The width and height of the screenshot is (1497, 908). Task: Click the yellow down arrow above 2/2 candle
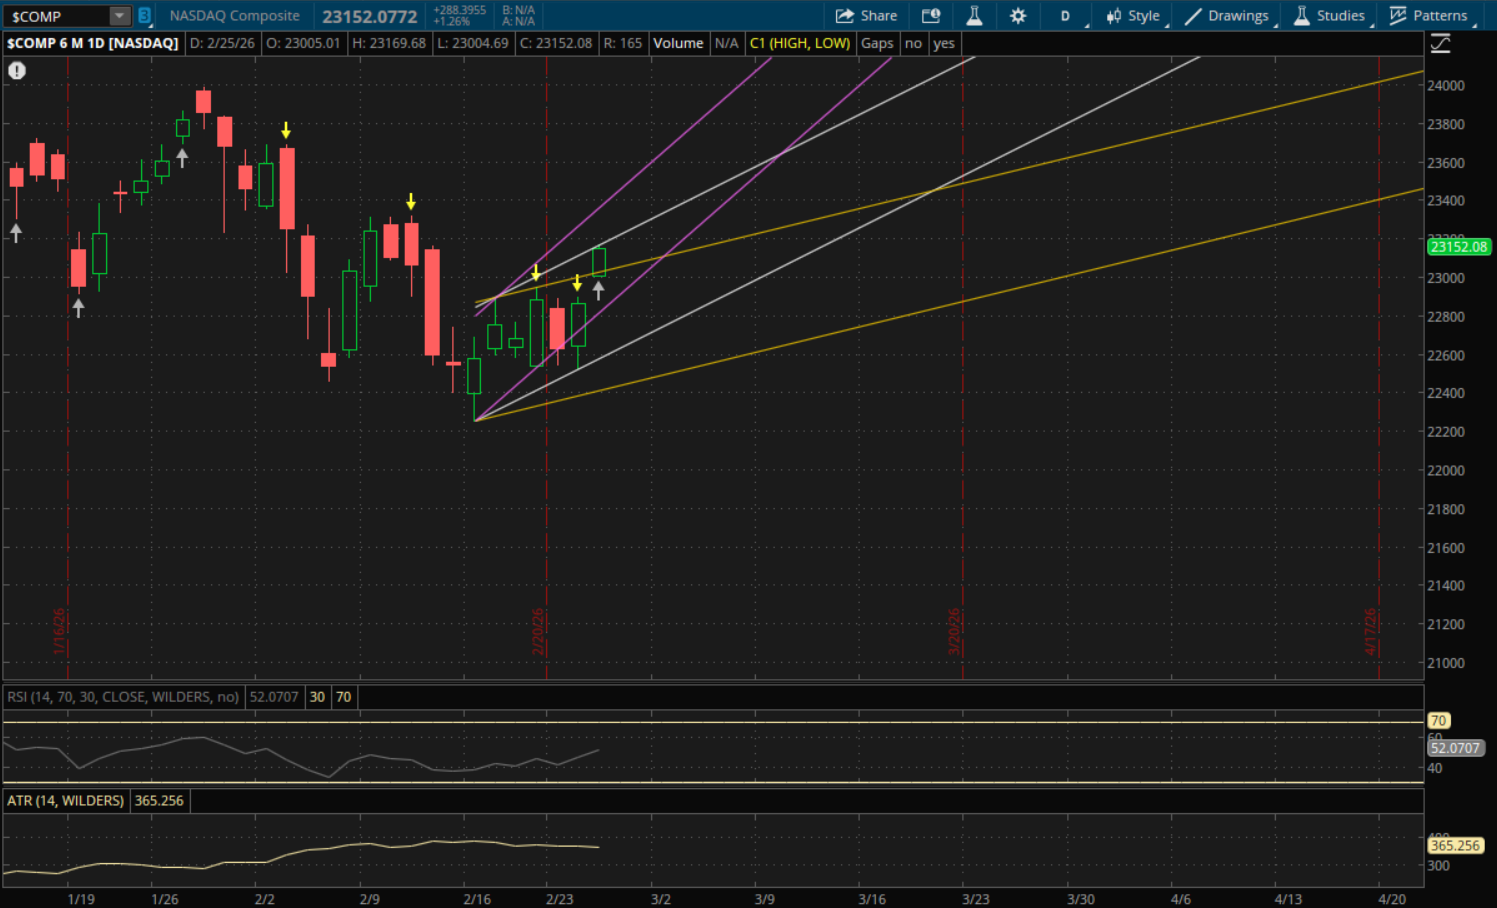[x=286, y=130]
